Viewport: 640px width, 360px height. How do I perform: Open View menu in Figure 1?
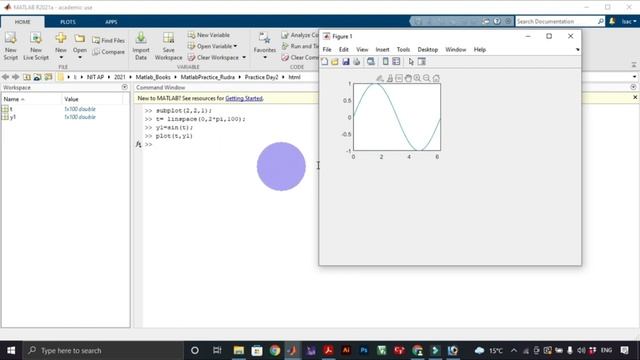click(362, 49)
